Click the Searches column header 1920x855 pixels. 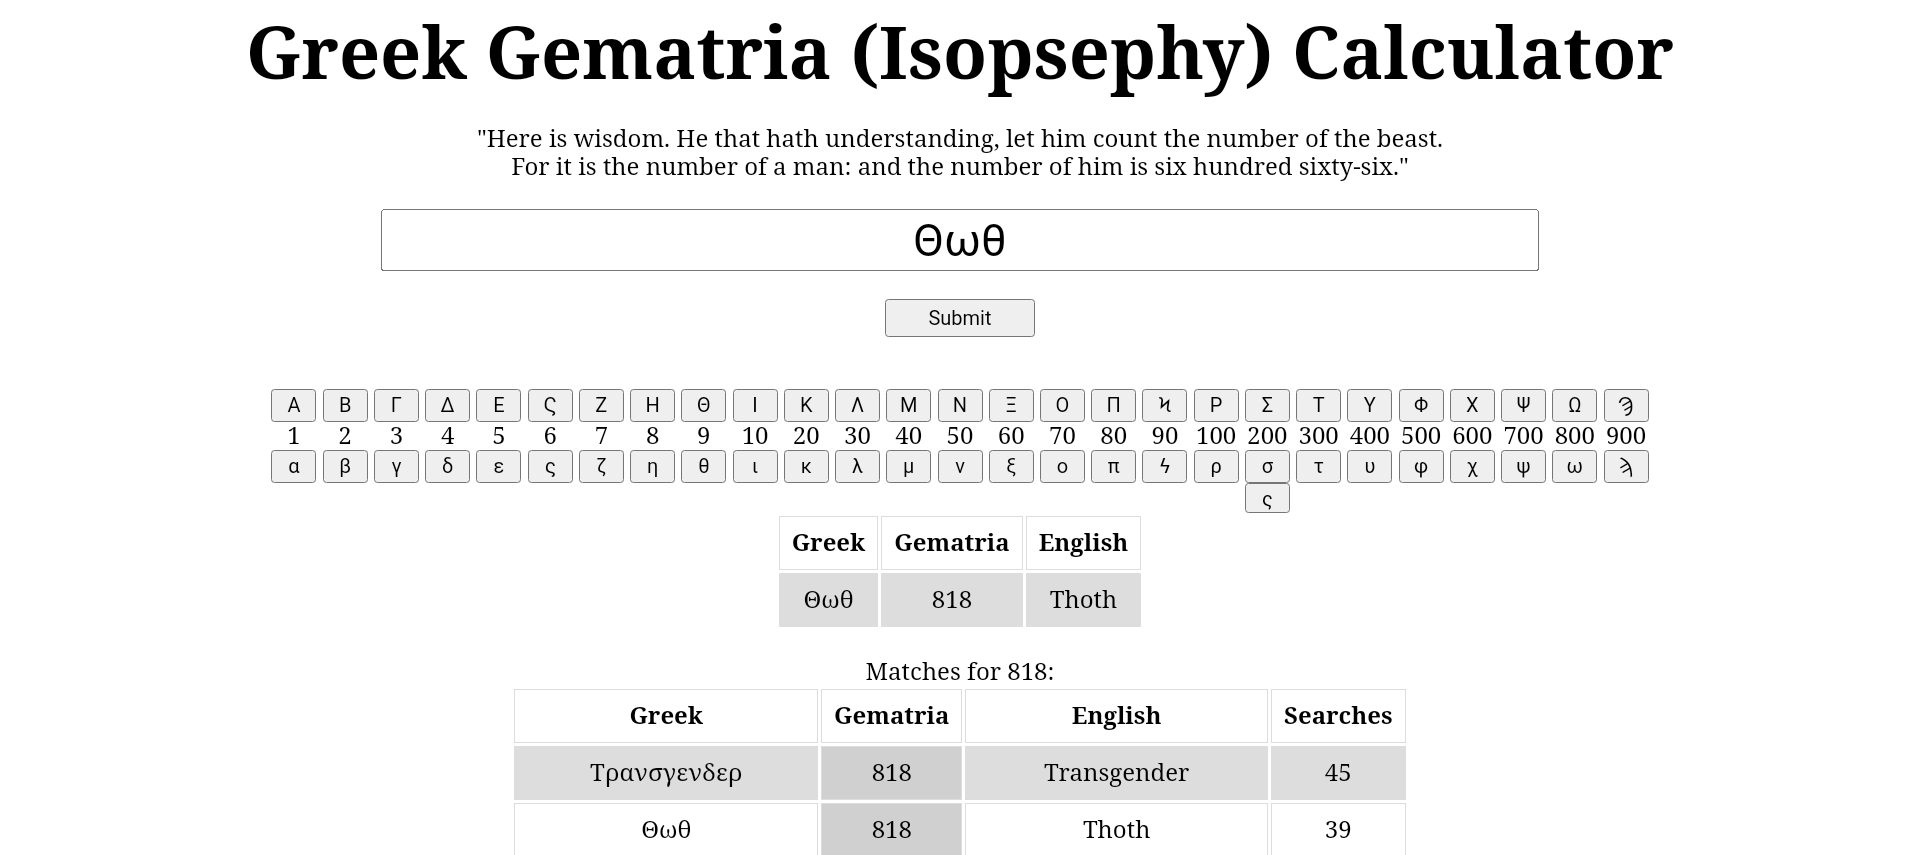click(x=1337, y=716)
